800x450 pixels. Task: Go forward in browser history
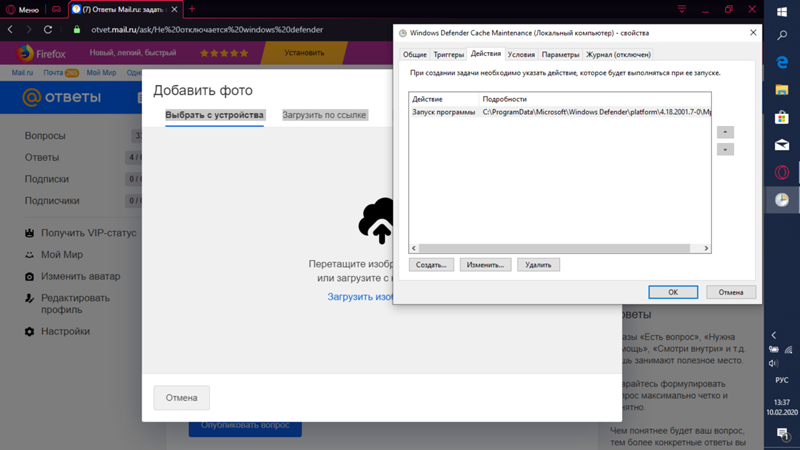tap(29, 30)
